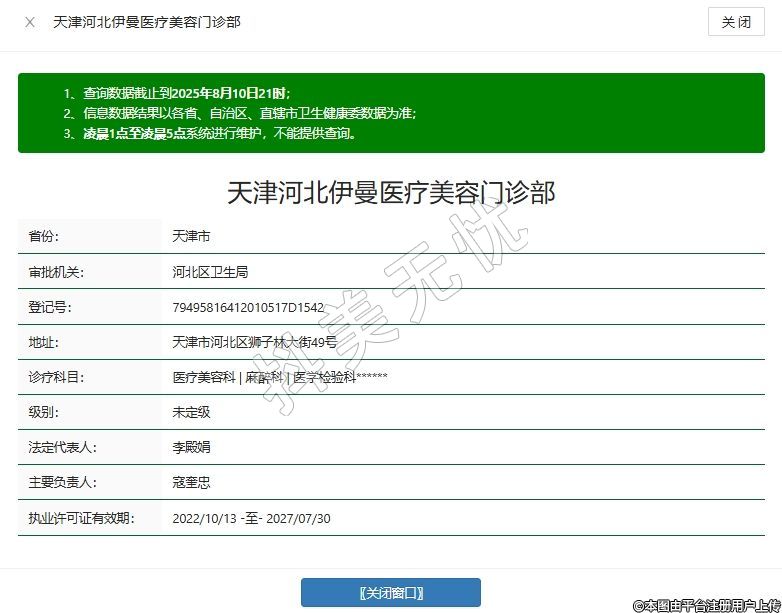Viewport: 782px width, 613px height.
Task: Select the large centered clinic name heading
Action: 391,192
